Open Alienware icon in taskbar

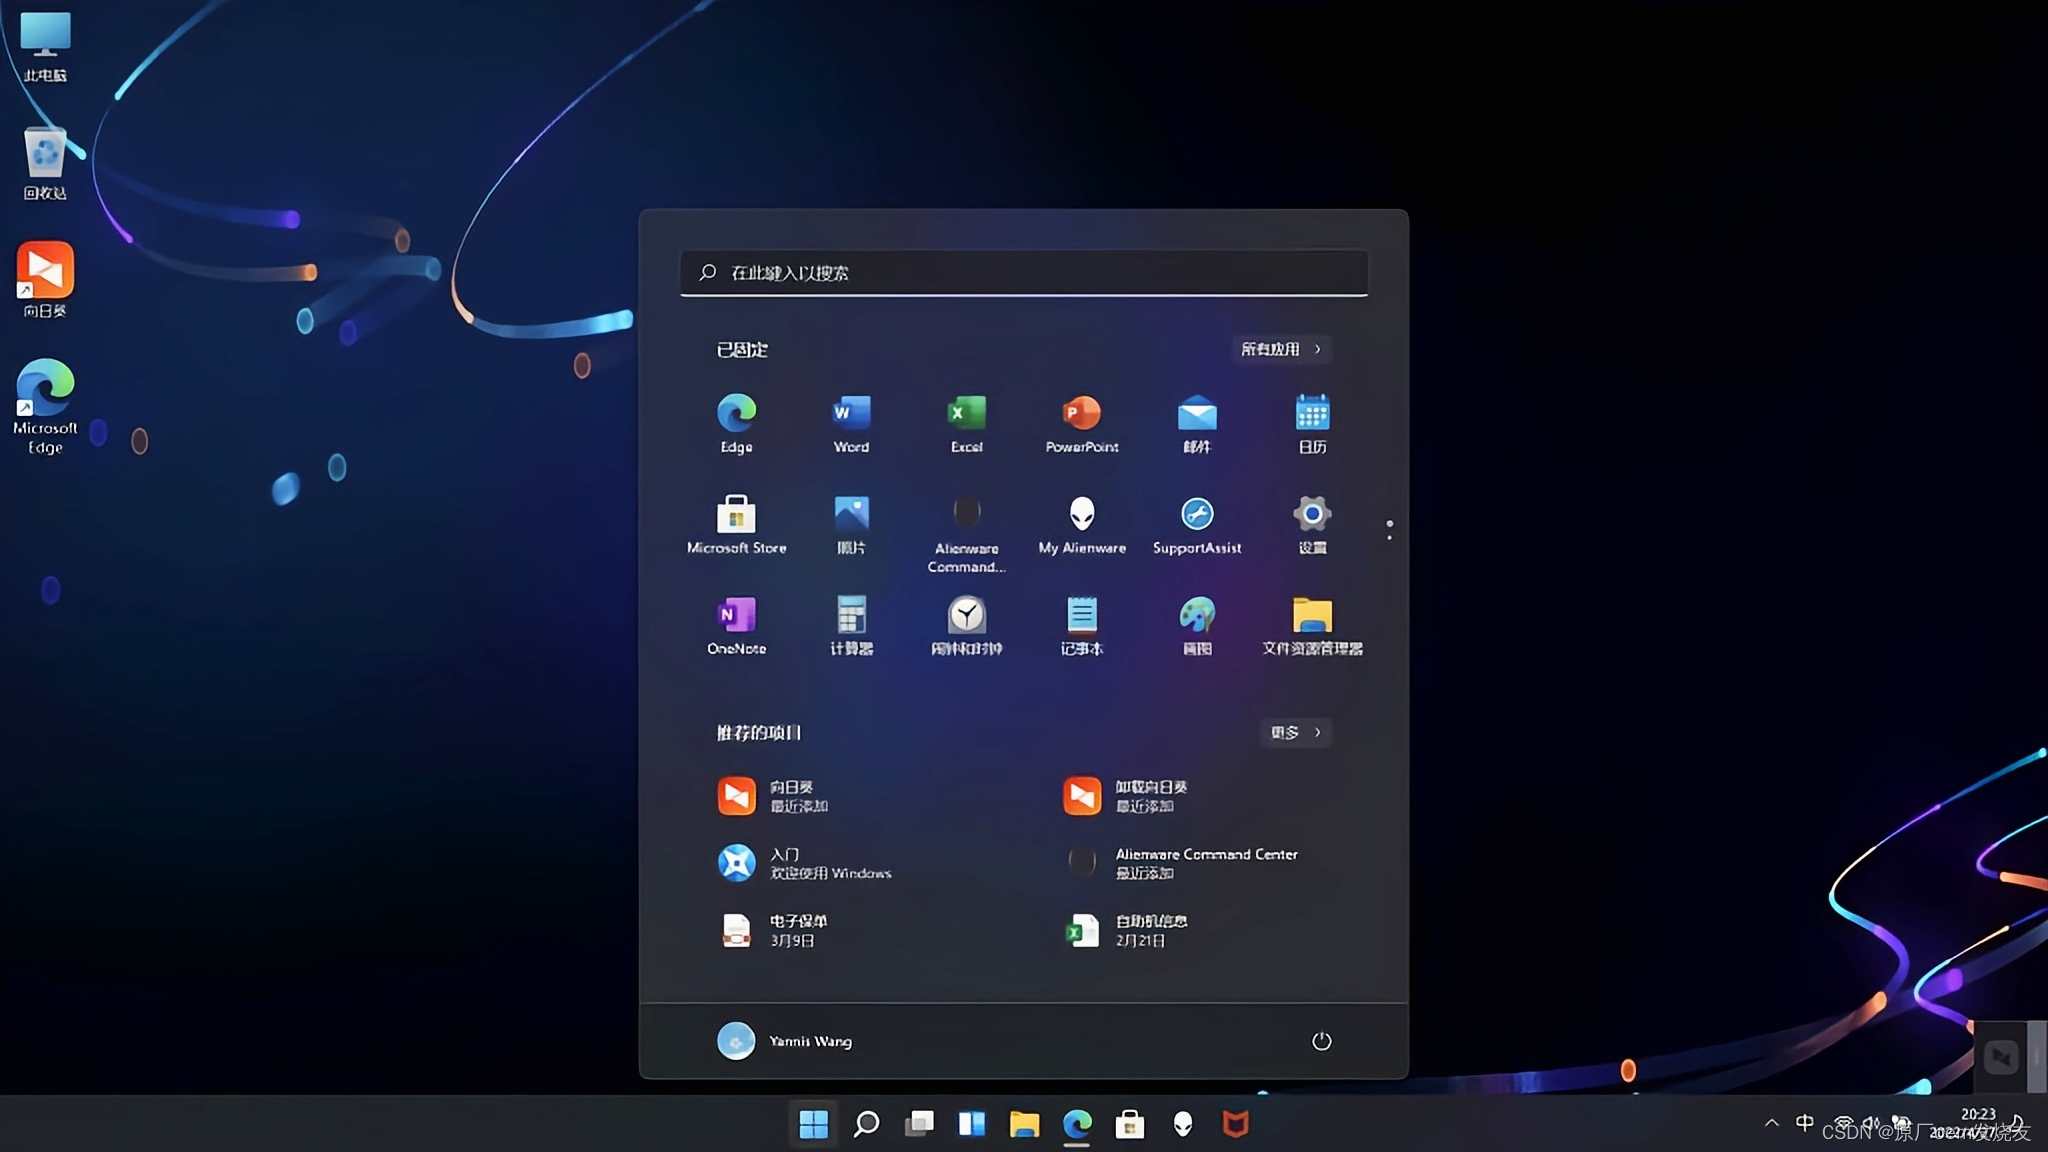[1183, 1124]
